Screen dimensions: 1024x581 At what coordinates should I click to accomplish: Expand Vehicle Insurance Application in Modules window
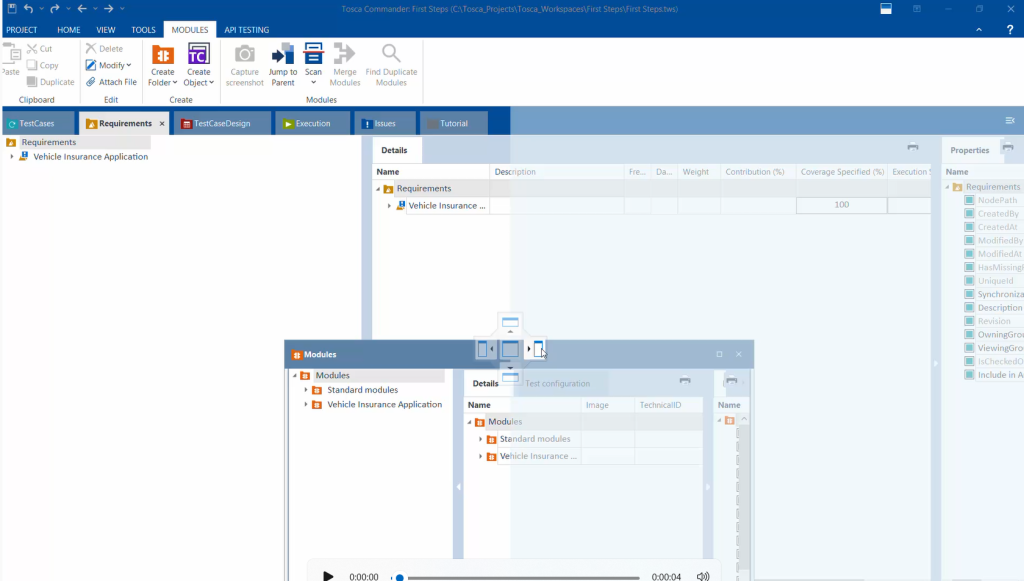[x=306, y=405]
